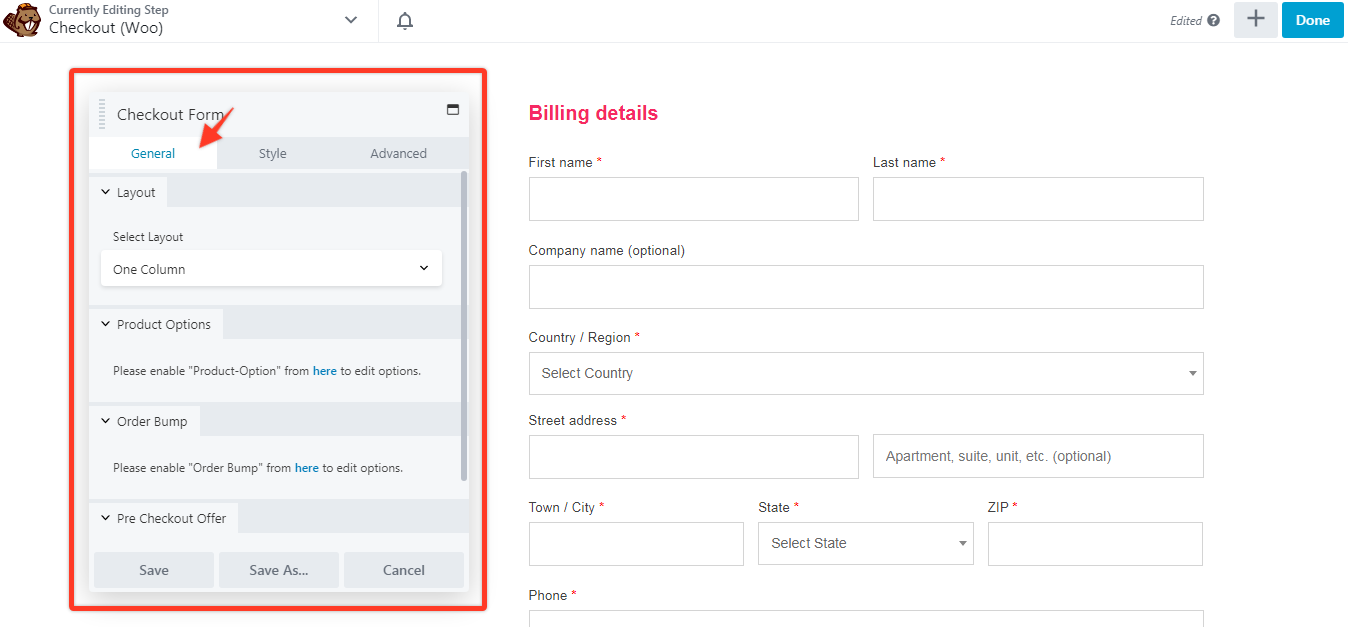Screen dimensions: 1348x627
Task: Open the Select State dropdown
Action: pos(865,543)
